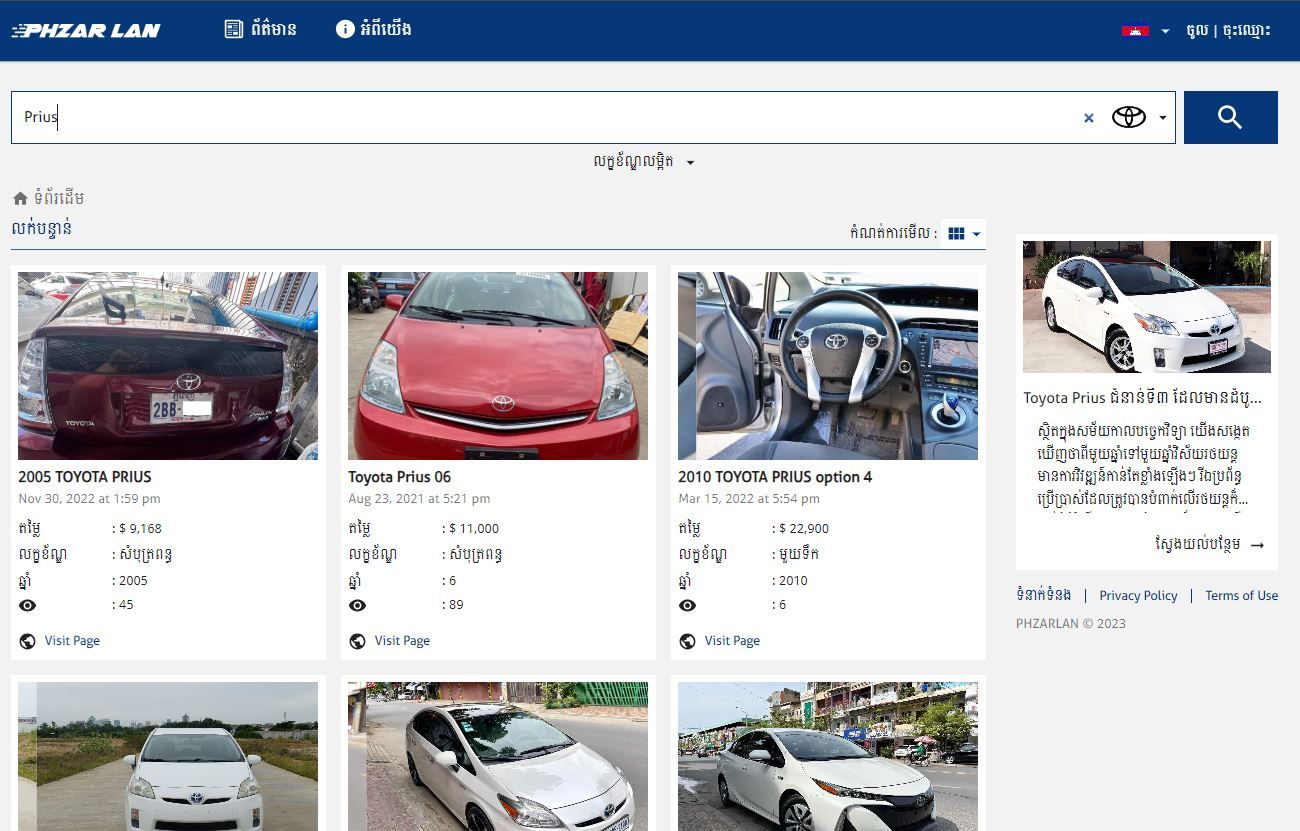Open the Privacy Policy link
The image size is (1300, 831).
(1138, 595)
